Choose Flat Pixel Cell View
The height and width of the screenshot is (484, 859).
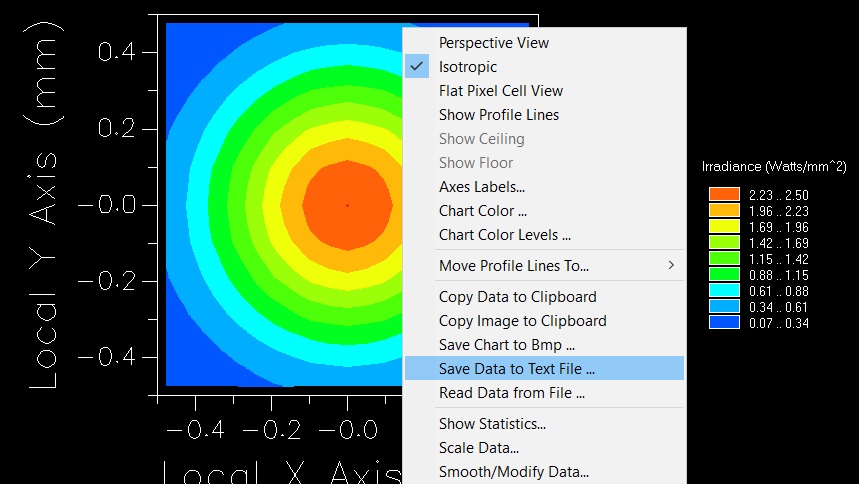pos(544,91)
